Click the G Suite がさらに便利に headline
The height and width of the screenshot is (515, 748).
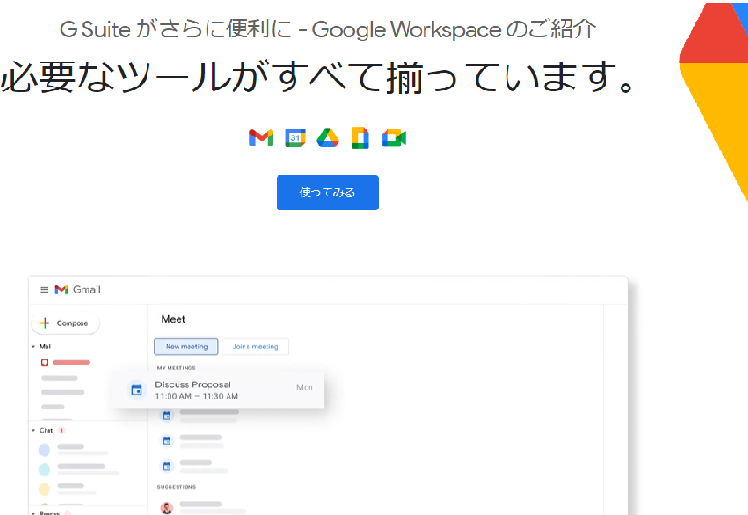coord(328,29)
